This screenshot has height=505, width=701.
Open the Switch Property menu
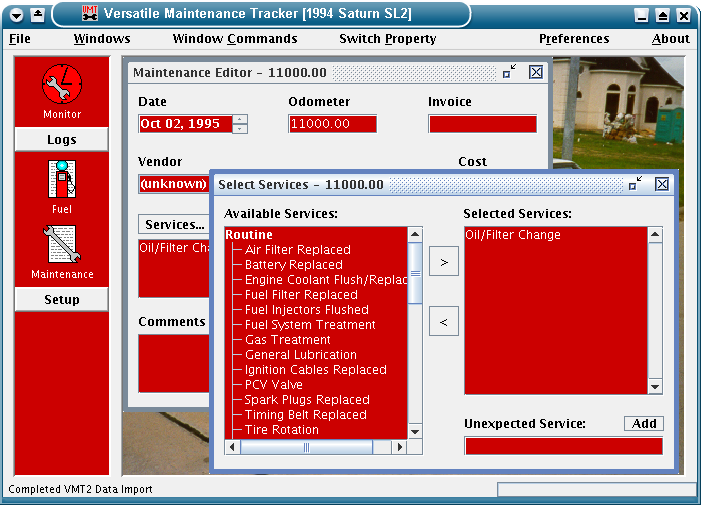point(387,39)
